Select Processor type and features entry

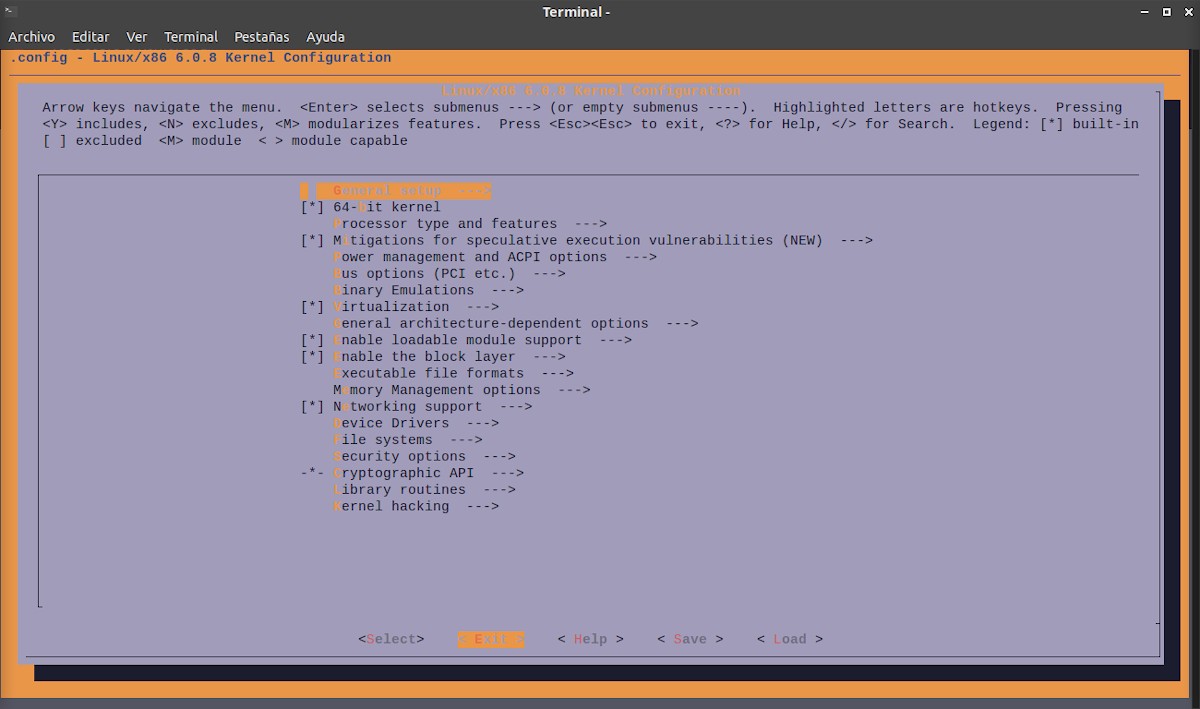pyautogui.click(x=445, y=224)
